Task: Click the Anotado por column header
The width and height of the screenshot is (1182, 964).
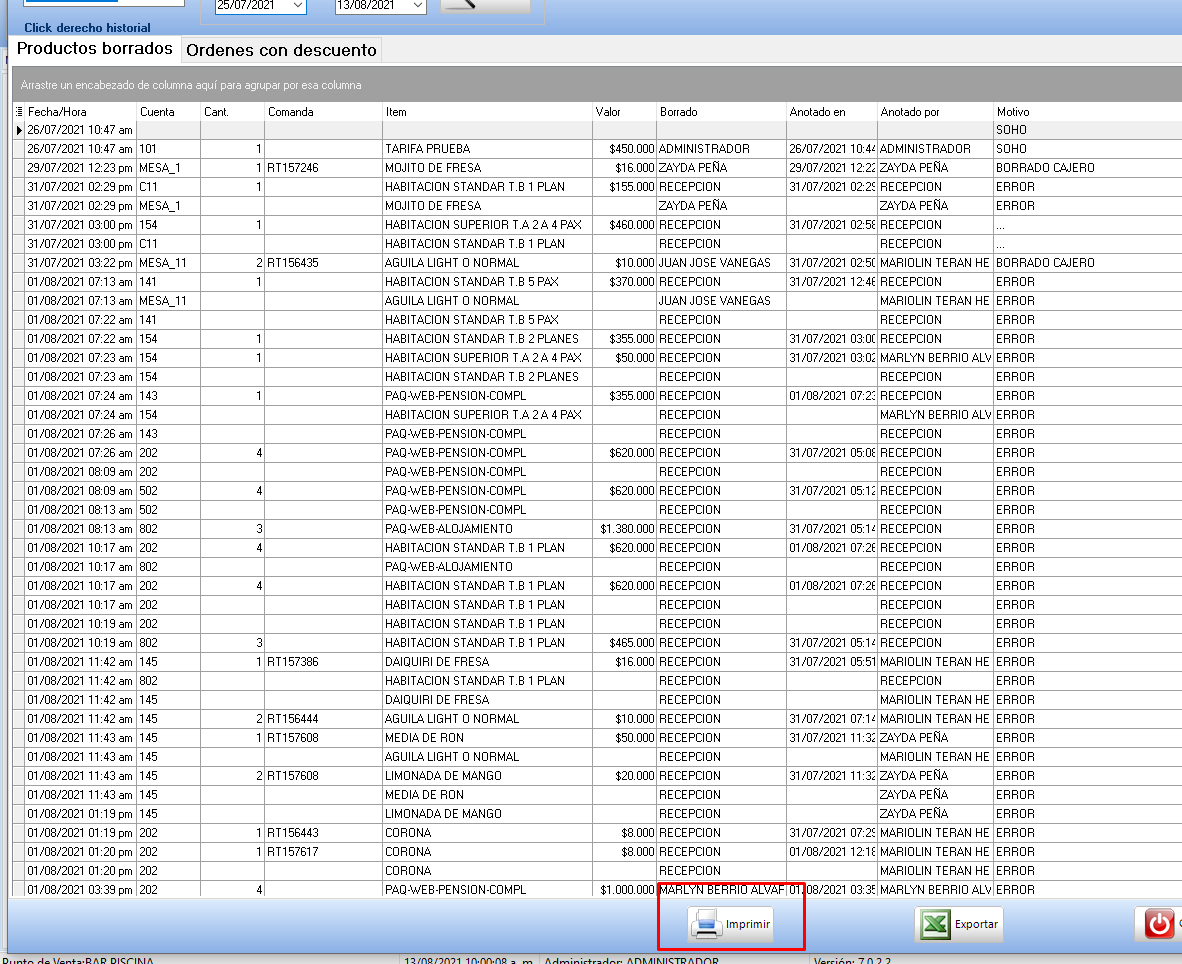Action: (x=934, y=112)
